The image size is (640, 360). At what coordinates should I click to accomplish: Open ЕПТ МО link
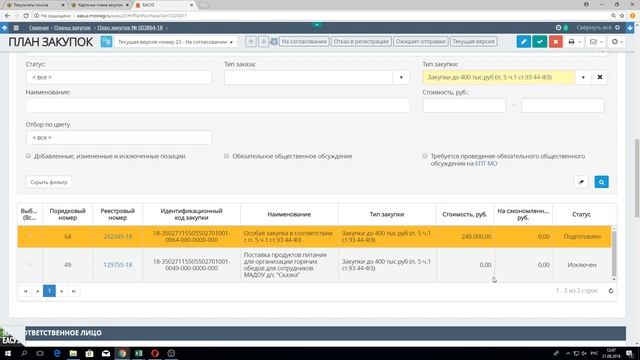tap(486, 163)
